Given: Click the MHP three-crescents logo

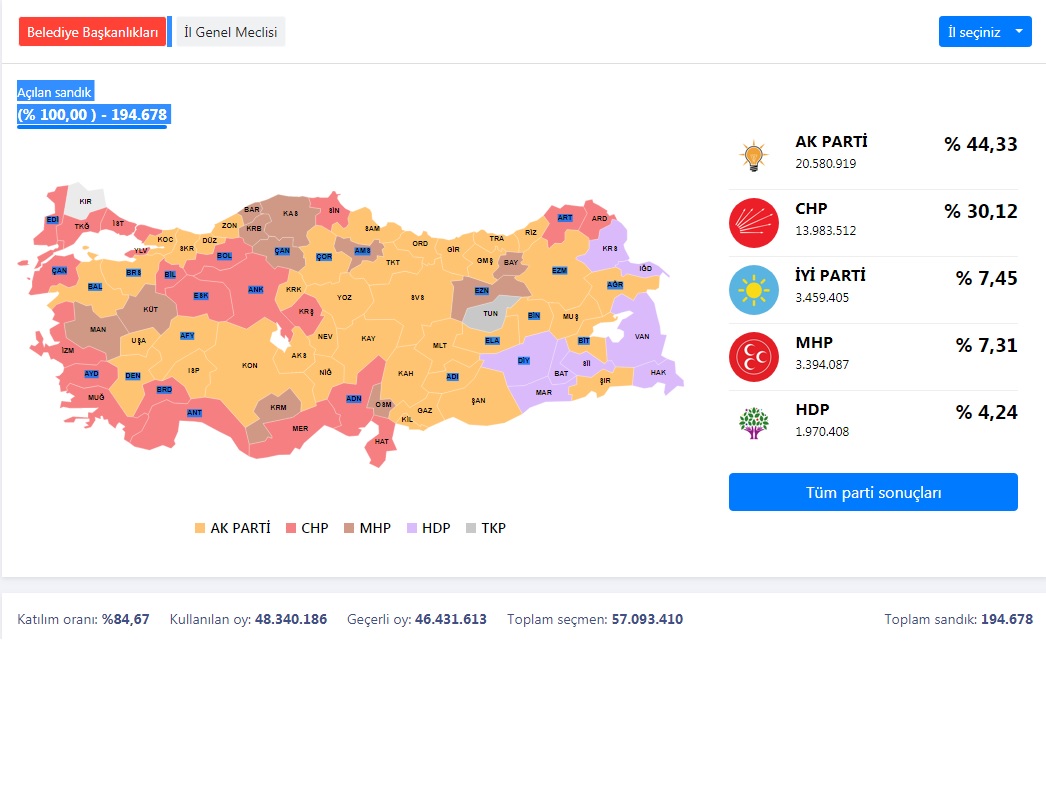Looking at the screenshot, I should (x=754, y=357).
